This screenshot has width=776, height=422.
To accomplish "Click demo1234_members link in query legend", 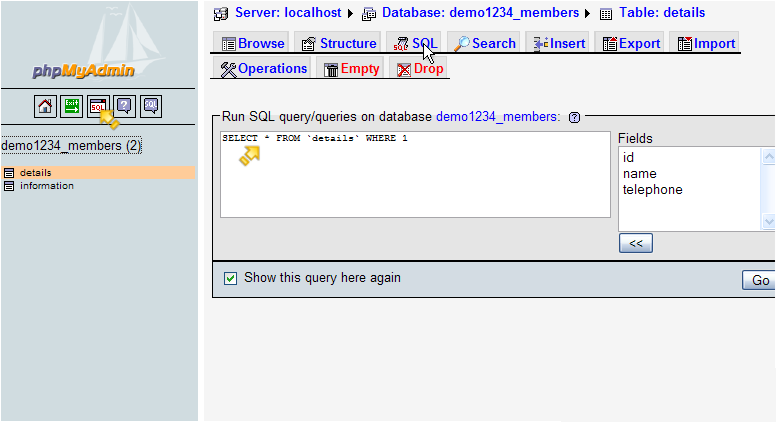I will (x=496, y=117).
